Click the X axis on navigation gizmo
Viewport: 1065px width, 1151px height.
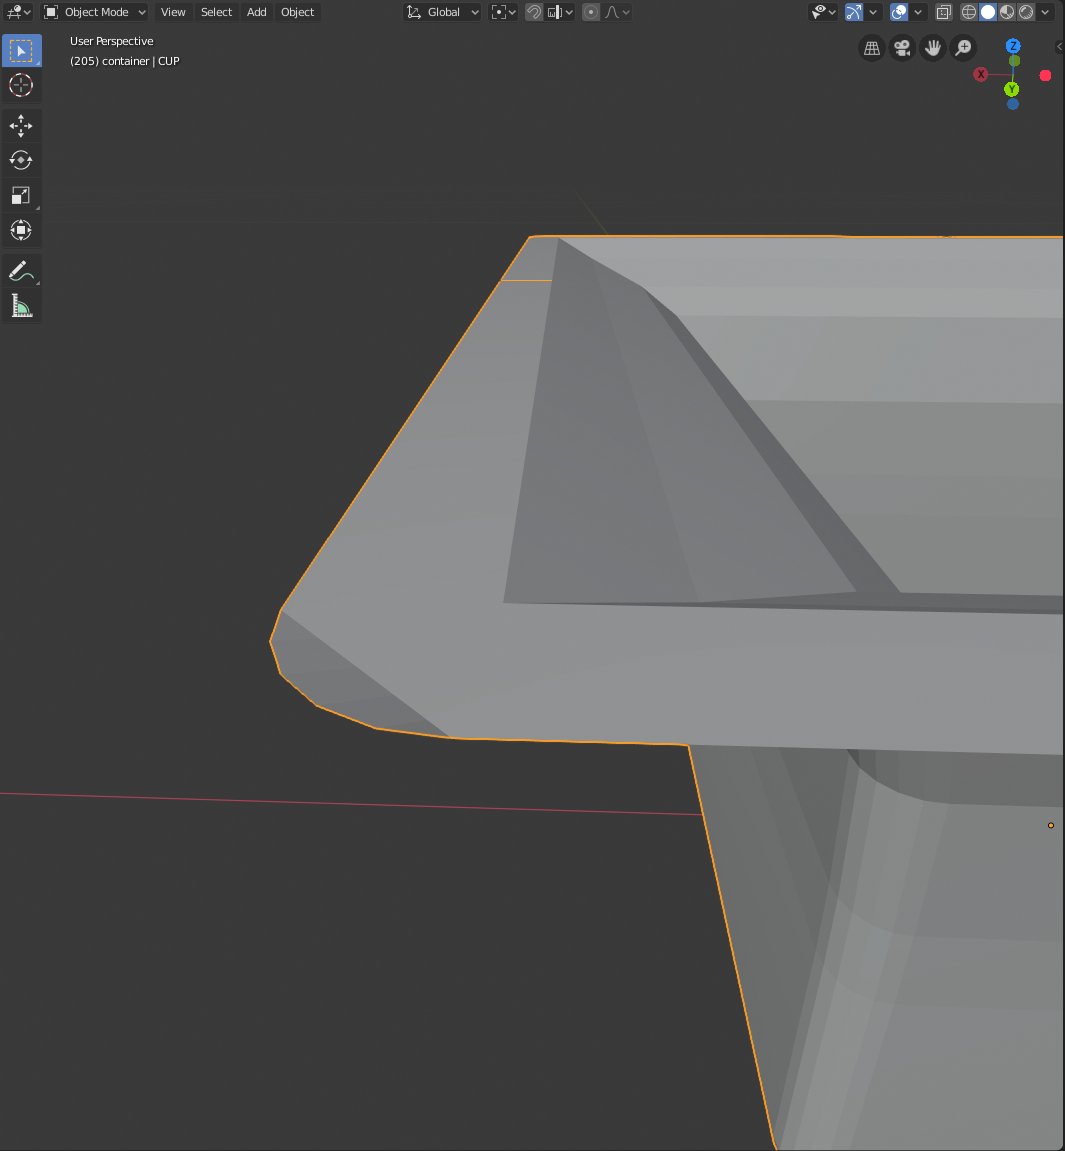pos(981,74)
